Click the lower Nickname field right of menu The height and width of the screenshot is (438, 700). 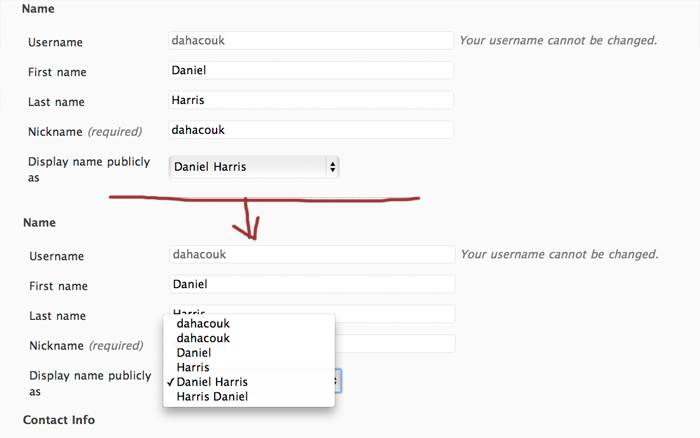click(395, 344)
